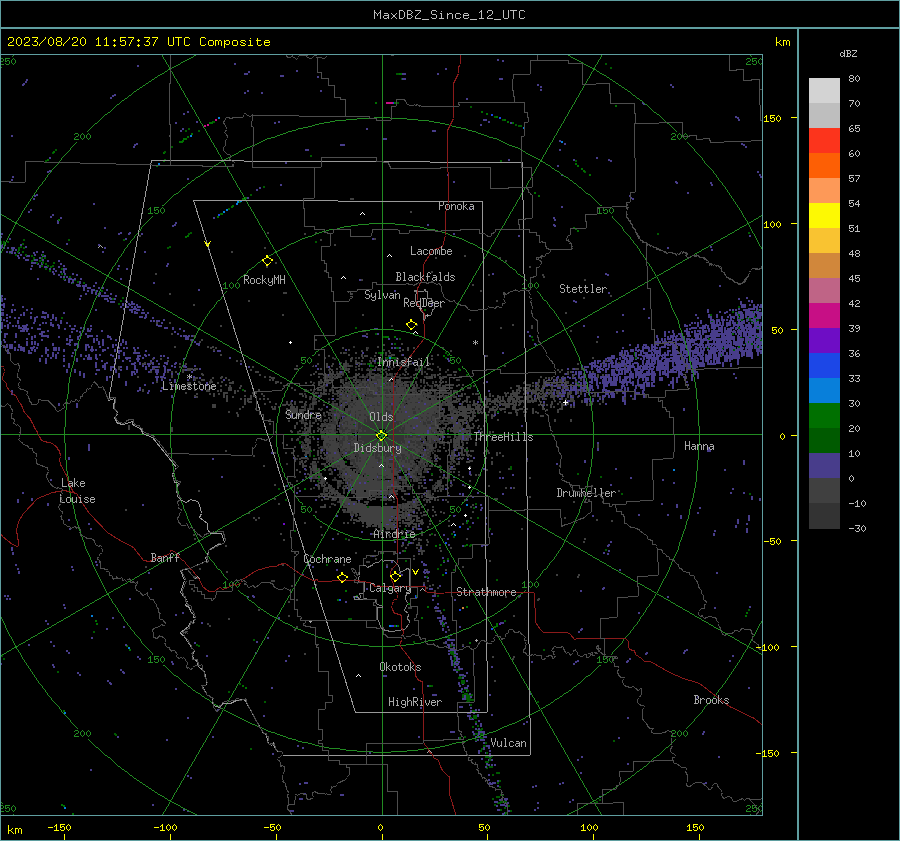Select the indigo 0–10 dBZ legend swatch

pos(824,466)
